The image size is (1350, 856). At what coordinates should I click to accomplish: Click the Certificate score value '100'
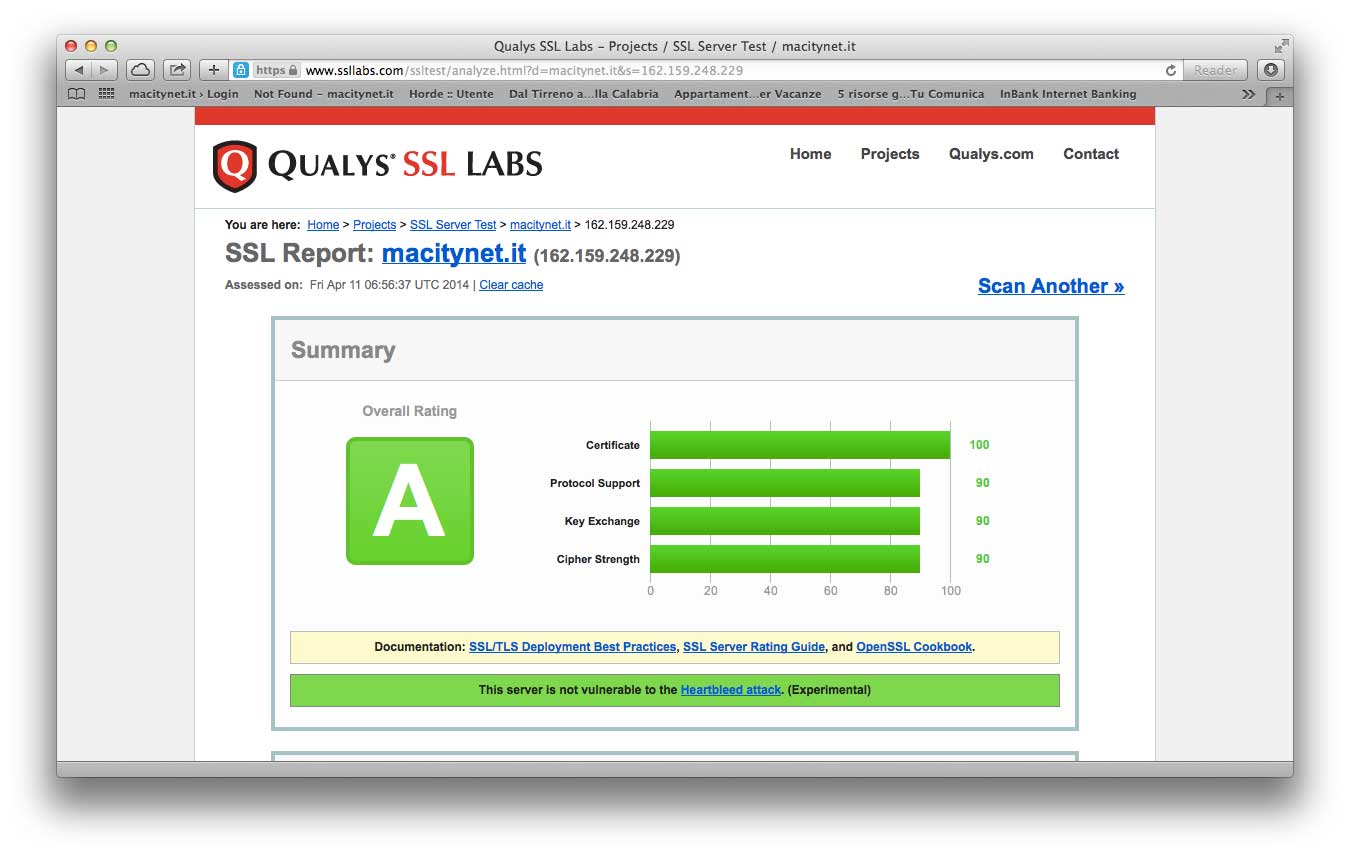point(979,445)
